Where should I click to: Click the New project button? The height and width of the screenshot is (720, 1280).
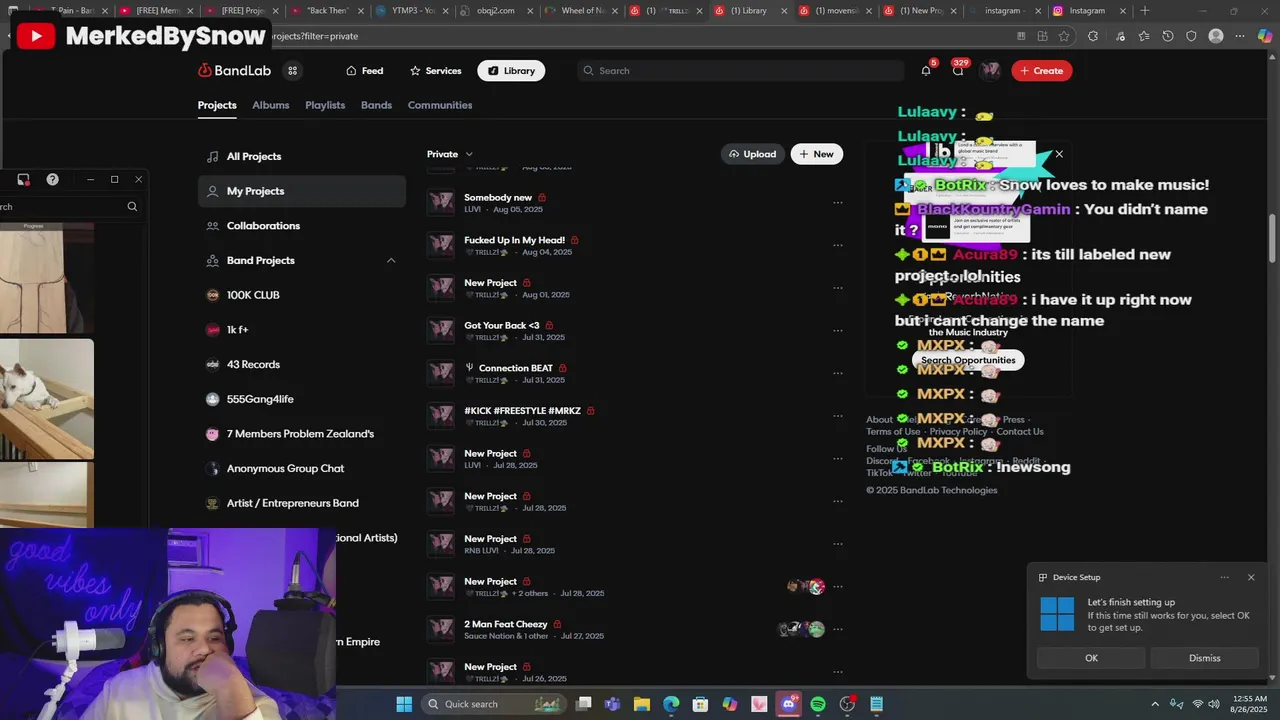(x=816, y=154)
